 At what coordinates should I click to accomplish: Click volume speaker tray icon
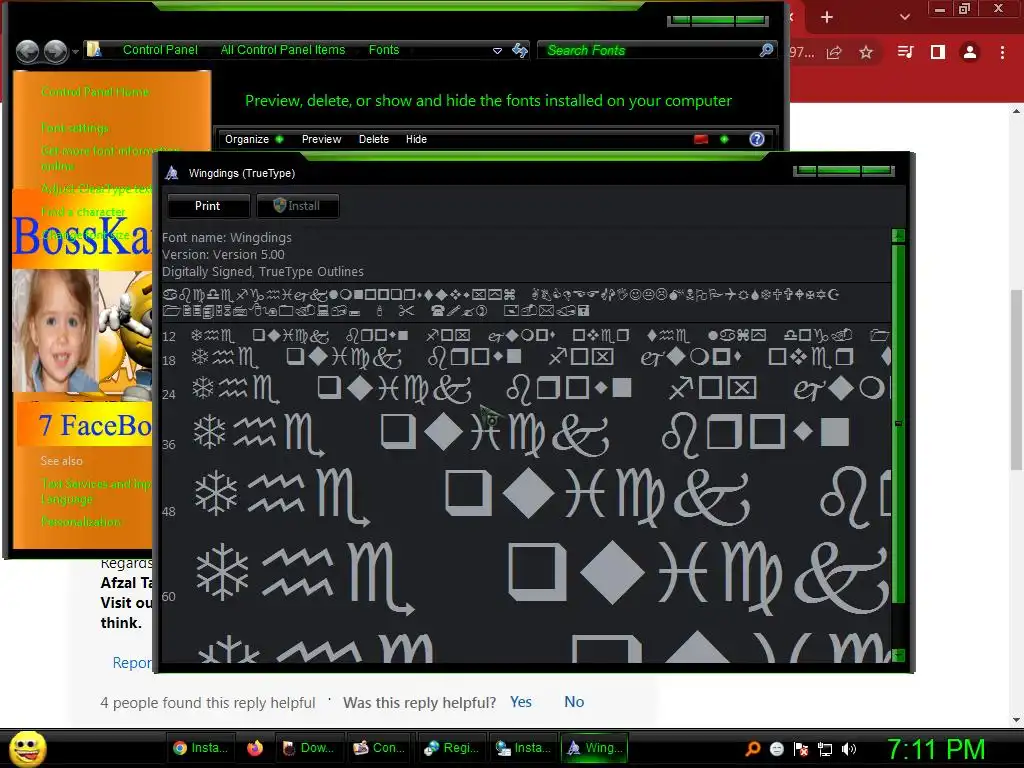(x=848, y=749)
